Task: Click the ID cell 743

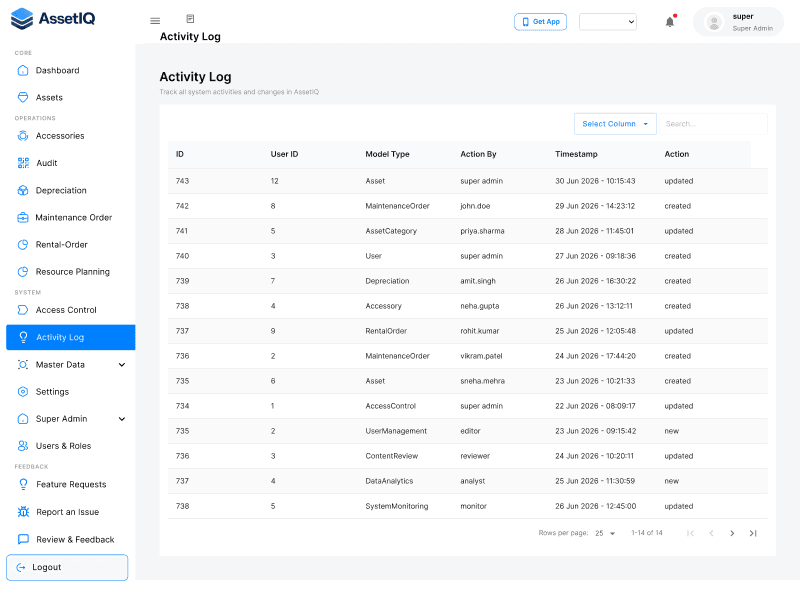Action: (x=182, y=181)
